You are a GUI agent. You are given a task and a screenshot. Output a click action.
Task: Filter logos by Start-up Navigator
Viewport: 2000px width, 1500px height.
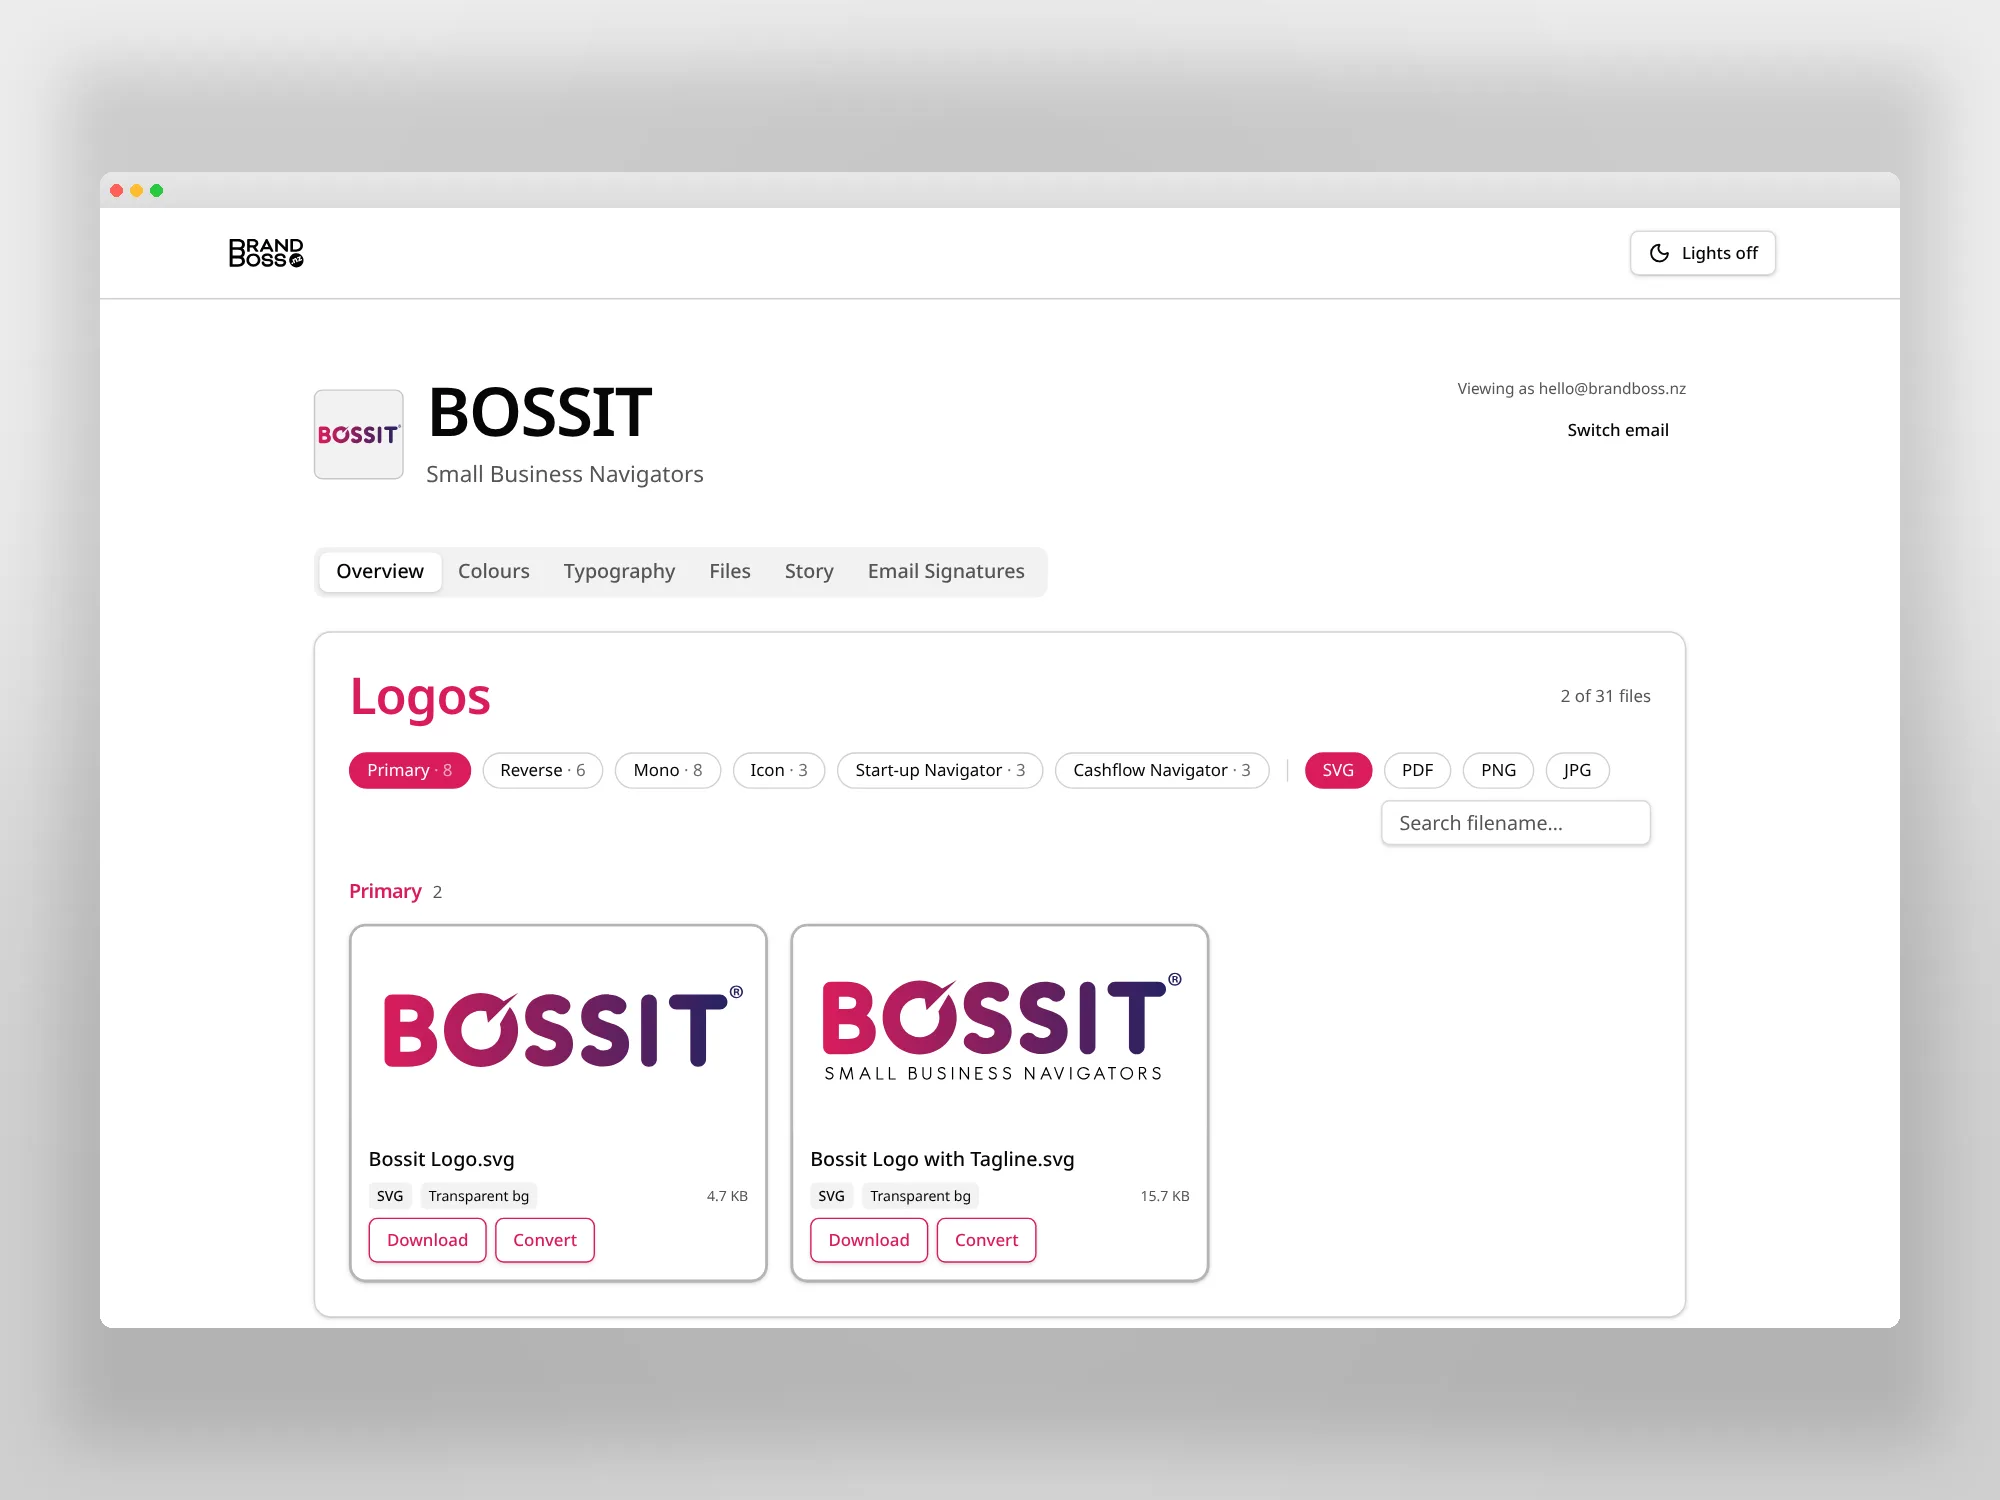940,770
